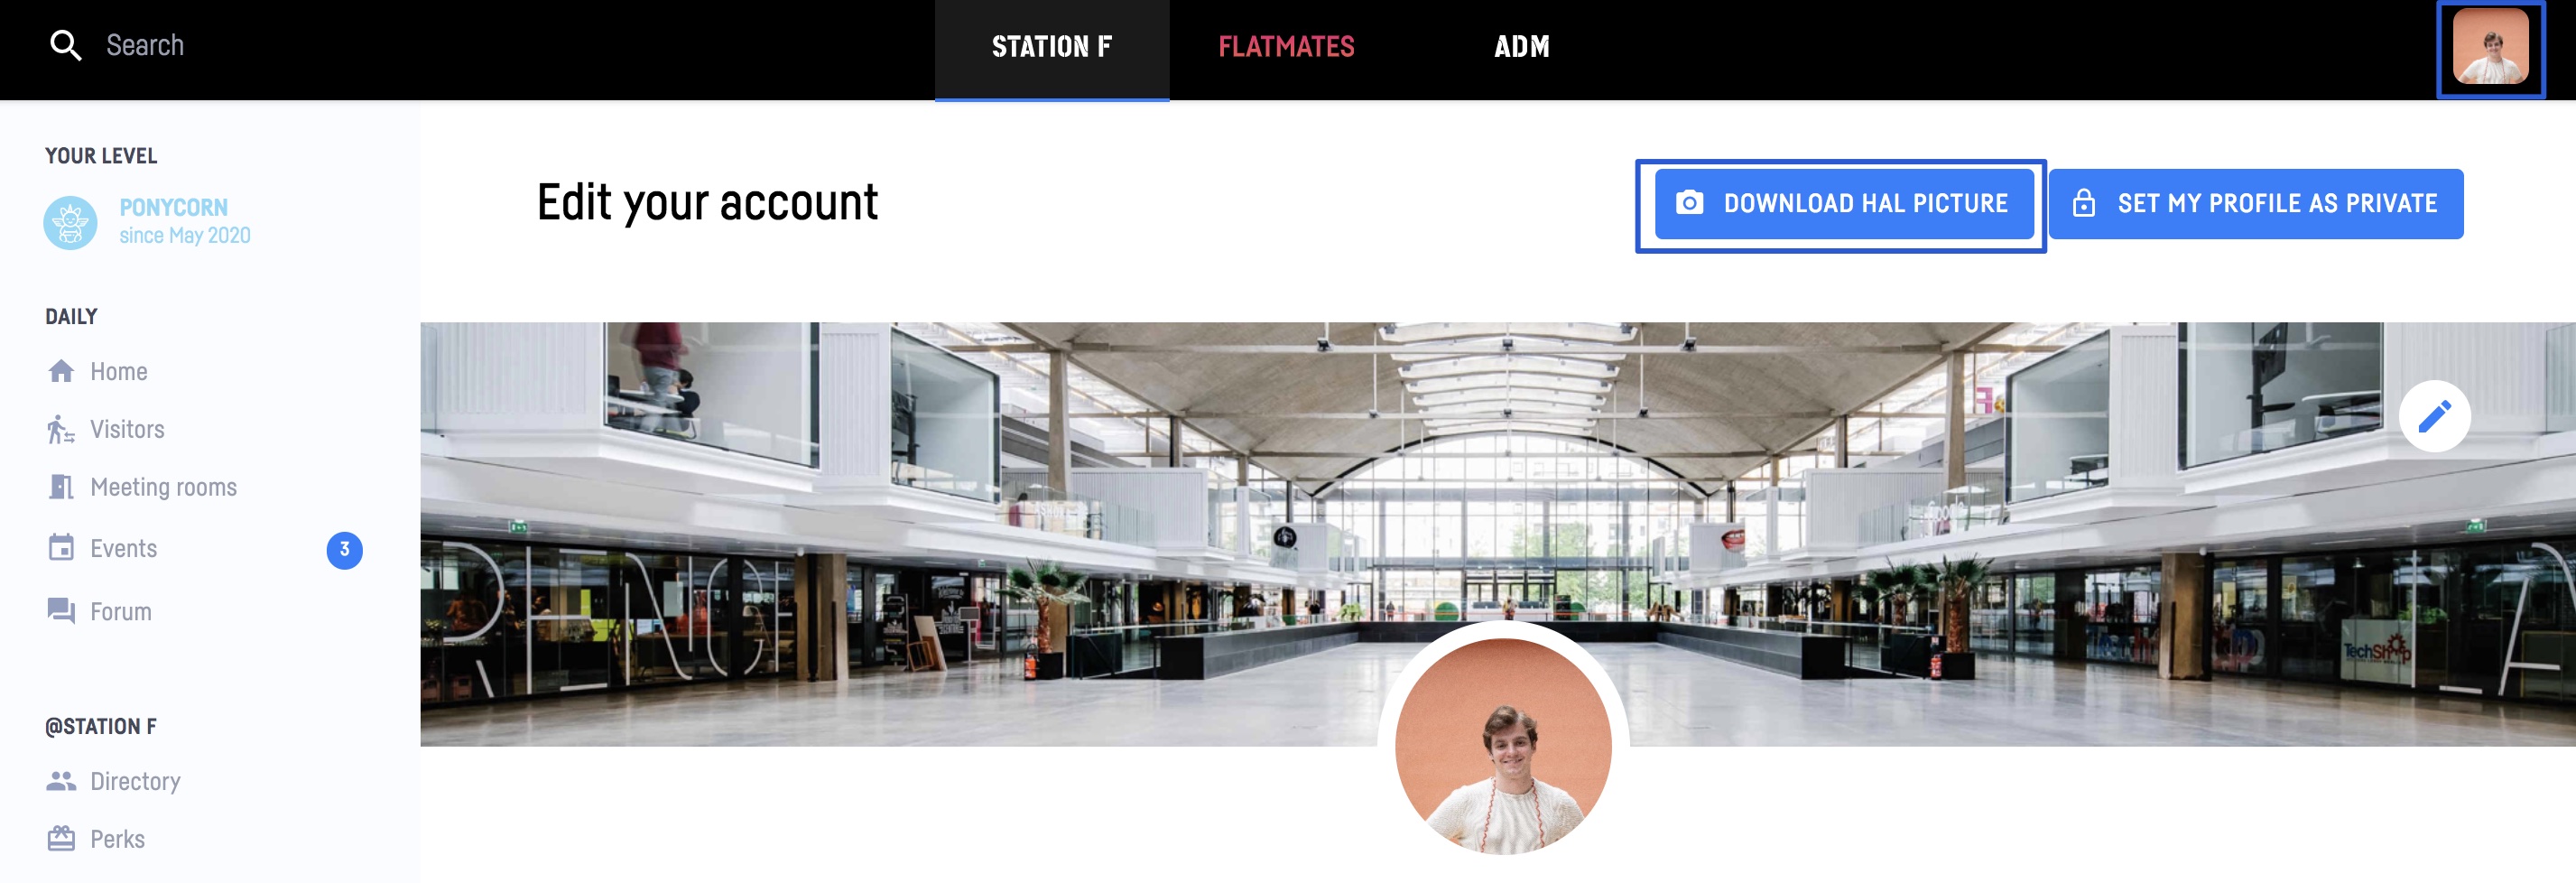Click the Download HAL Picture button
This screenshot has width=2576, height=883.
coord(1843,204)
